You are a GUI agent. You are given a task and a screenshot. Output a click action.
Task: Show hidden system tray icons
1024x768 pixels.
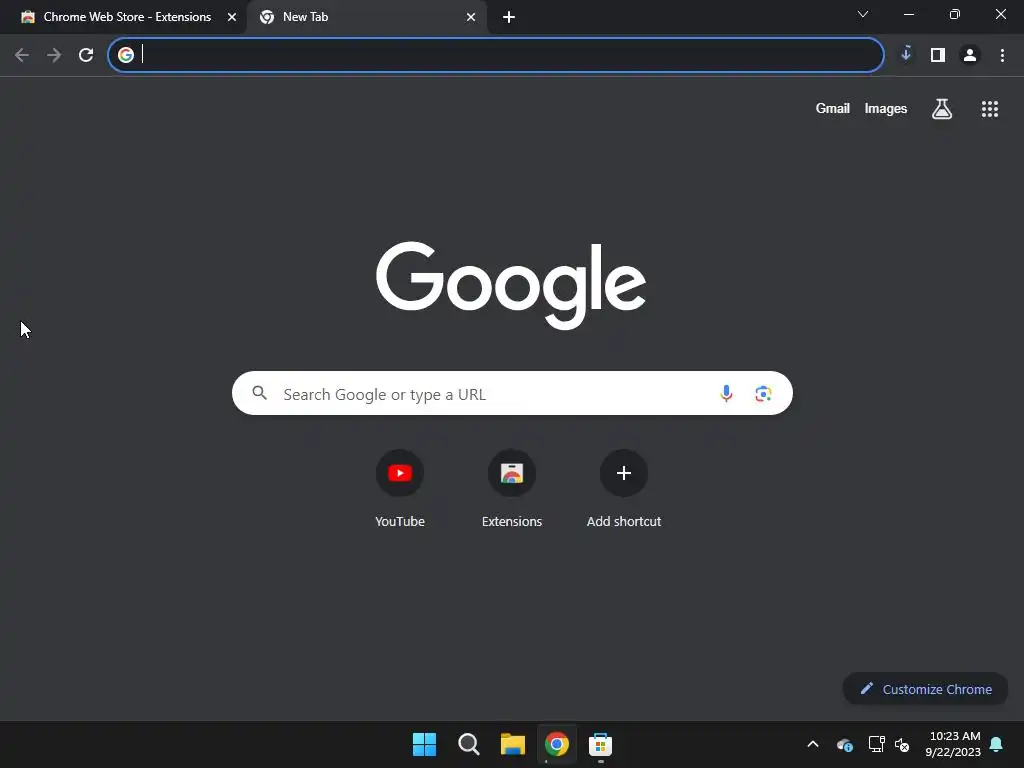pos(813,744)
